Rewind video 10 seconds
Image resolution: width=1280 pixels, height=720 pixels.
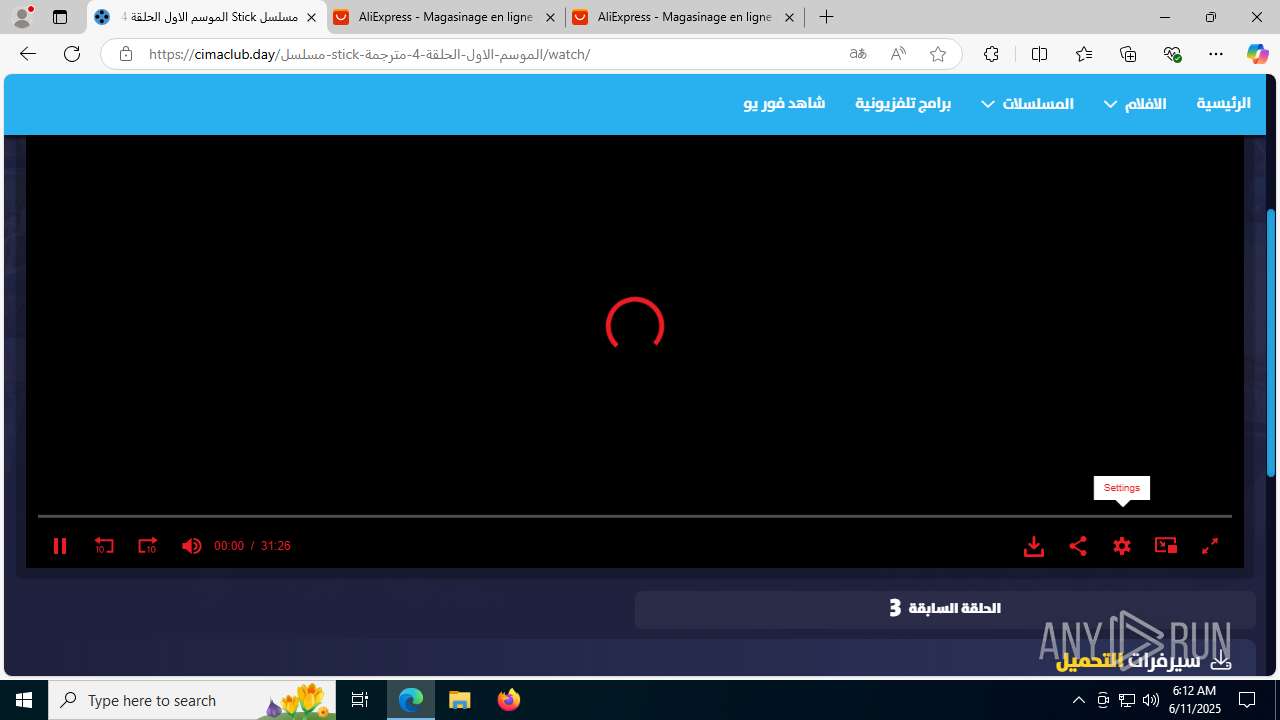[104, 546]
